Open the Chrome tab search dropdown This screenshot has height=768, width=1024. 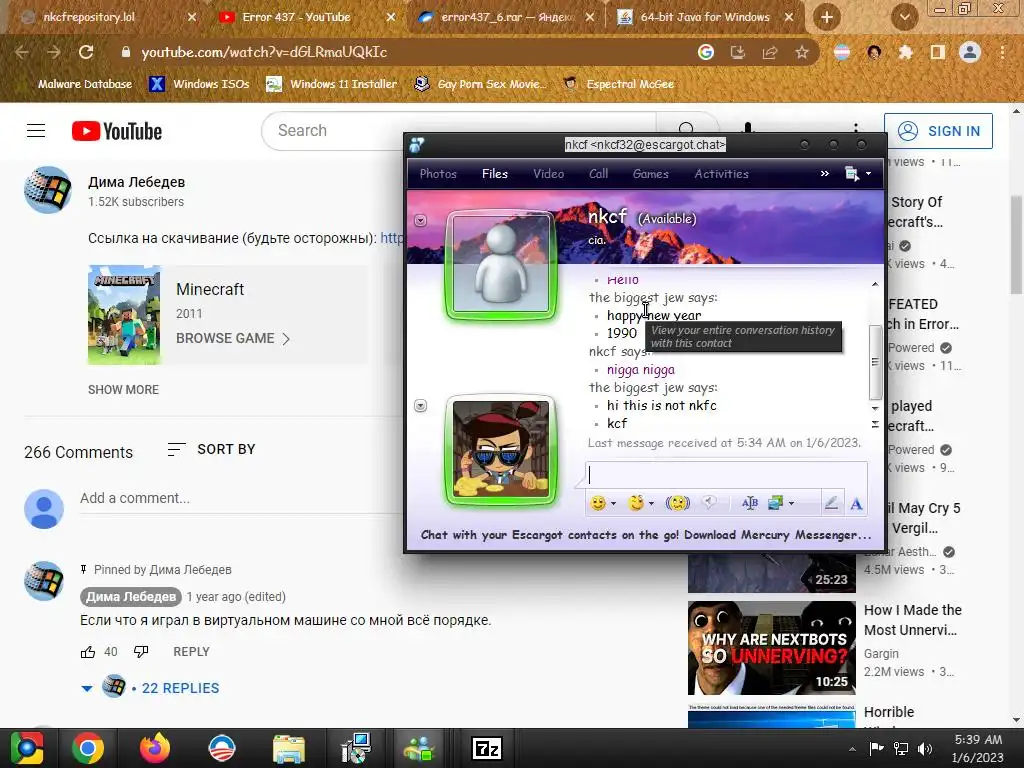(x=904, y=17)
